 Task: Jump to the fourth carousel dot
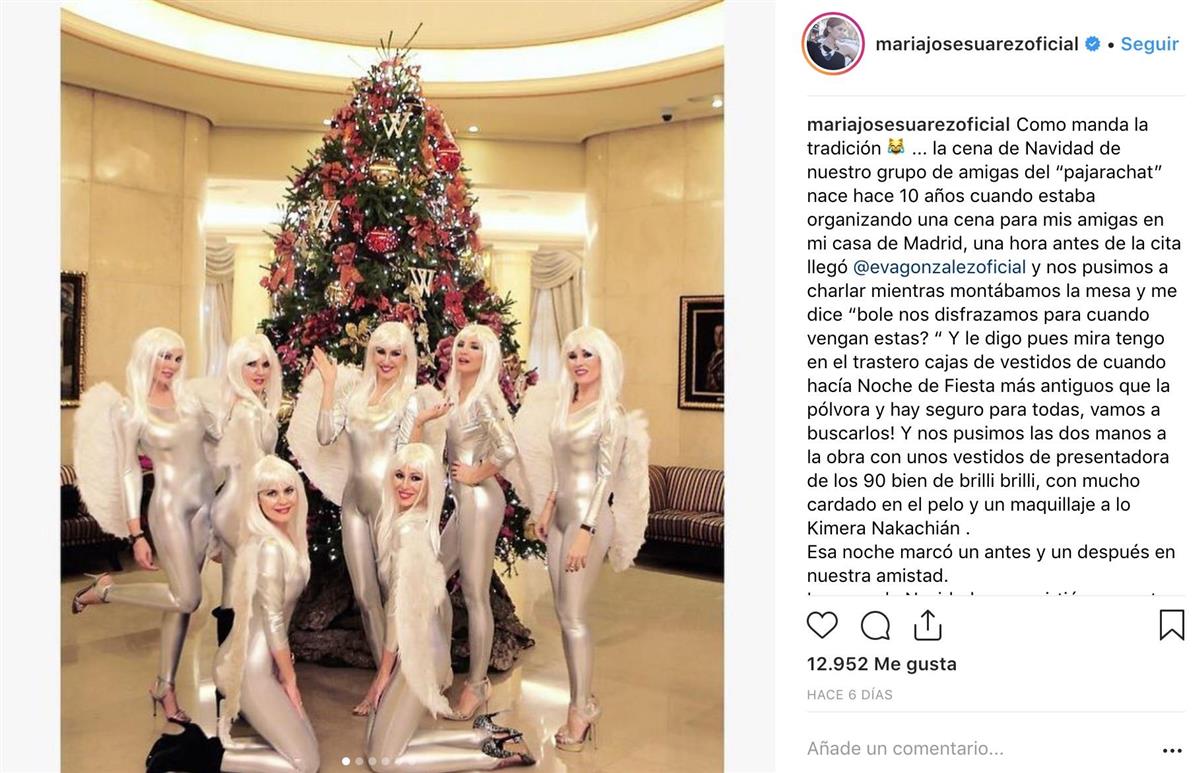(385, 761)
